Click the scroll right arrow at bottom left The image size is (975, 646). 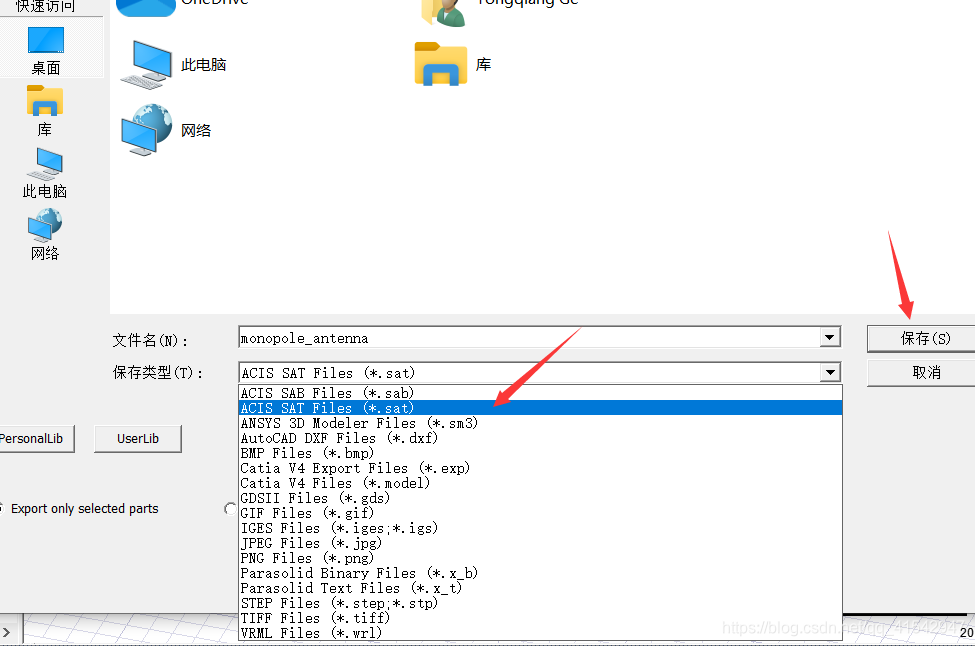tap(7, 632)
